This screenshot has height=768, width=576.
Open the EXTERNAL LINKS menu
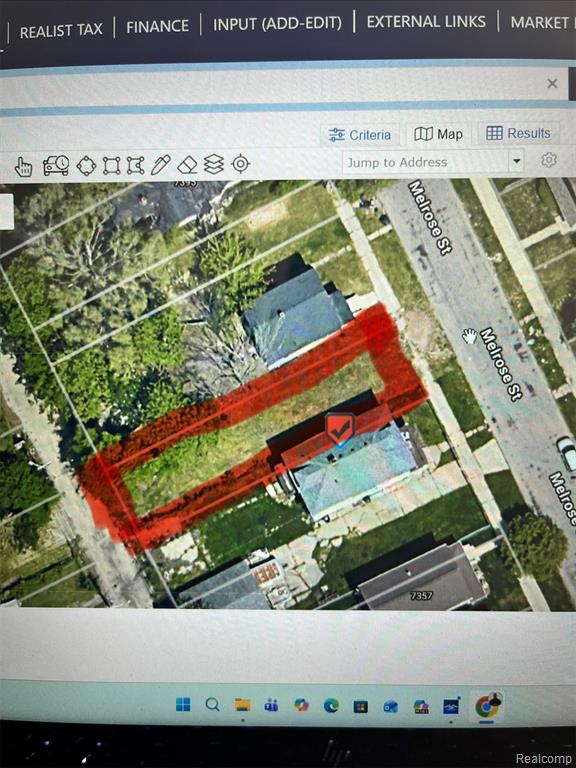click(x=426, y=22)
